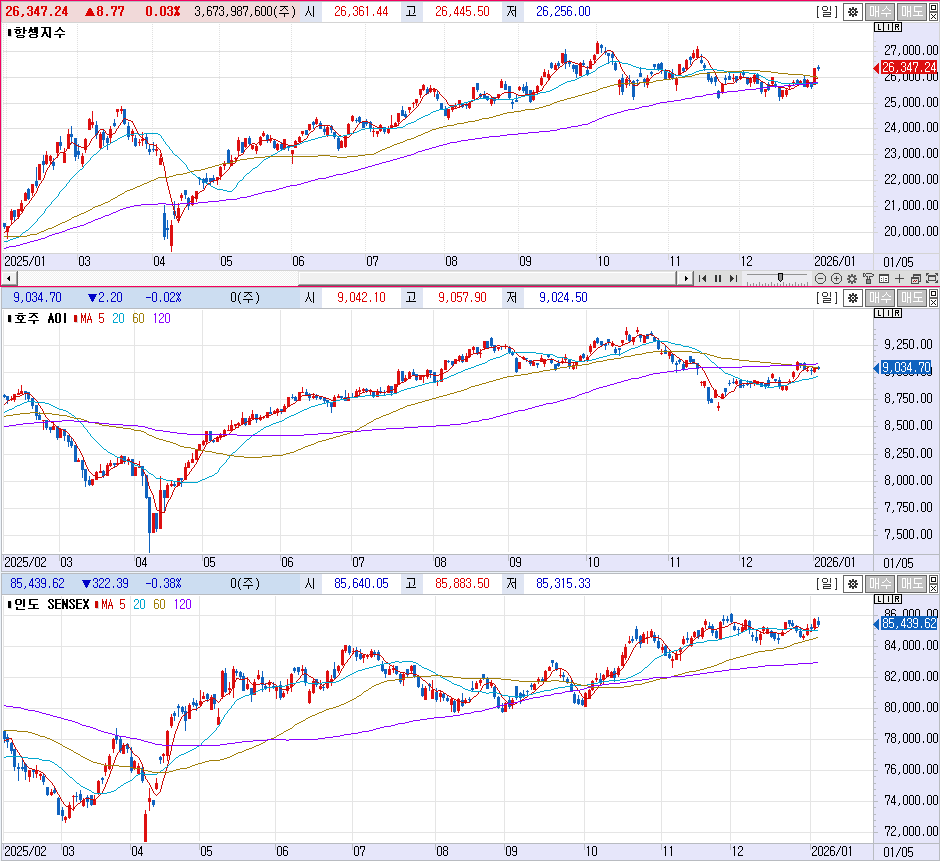Image resolution: width=940 pixels, height=861 pixels.
Task: Toggle L axis button on 호주 AOI chart
Action: (879, 313)
